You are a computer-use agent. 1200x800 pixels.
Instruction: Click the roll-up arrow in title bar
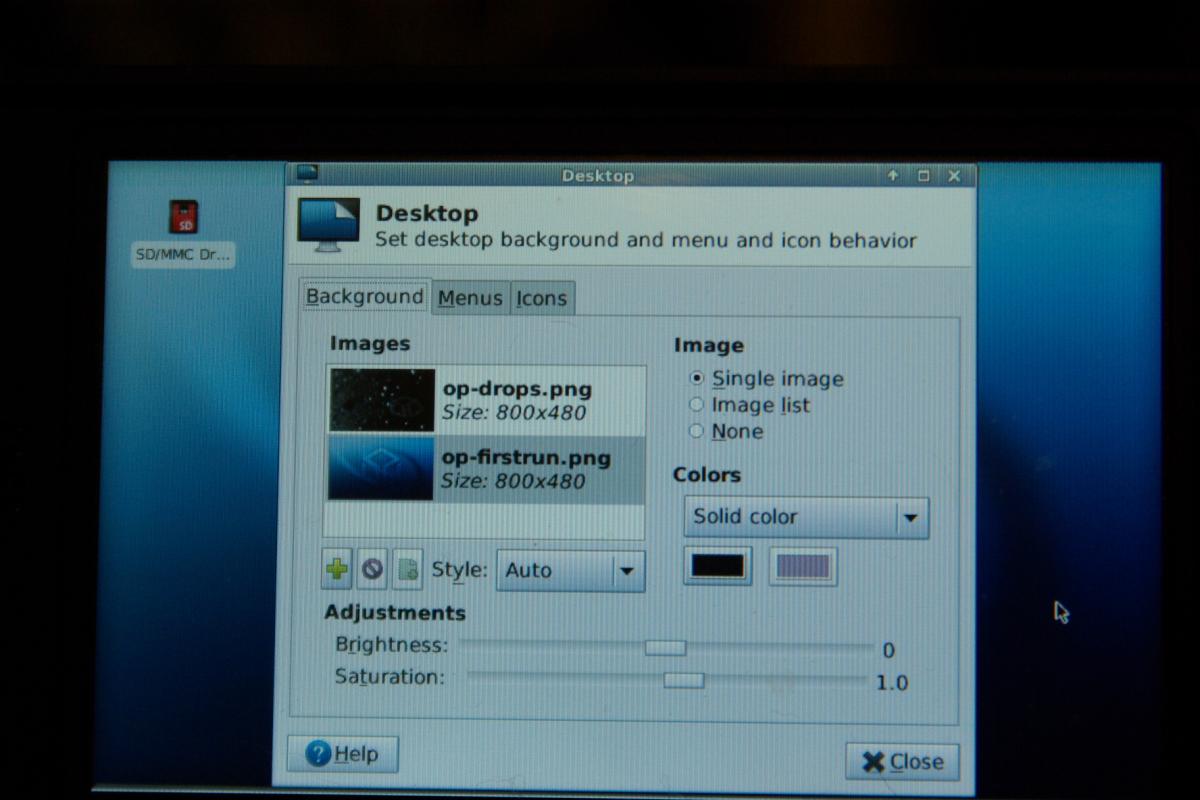pyautogui.click(x=893, y=175)
